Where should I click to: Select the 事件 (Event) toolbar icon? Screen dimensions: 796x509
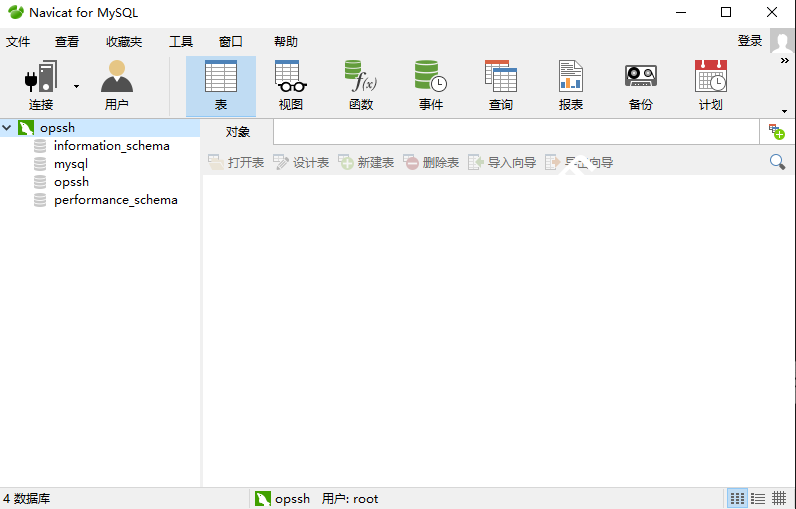click(x=431, y=85)
